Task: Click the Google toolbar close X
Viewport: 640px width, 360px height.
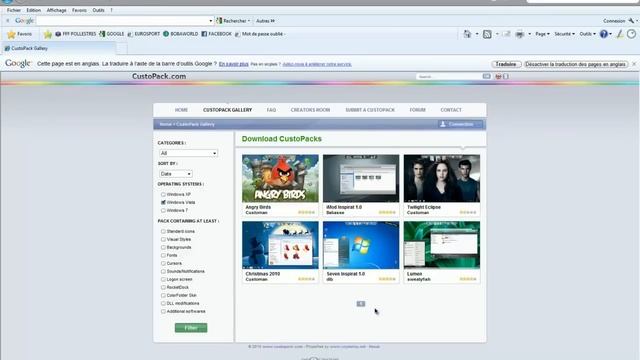Action: [7, 20]
